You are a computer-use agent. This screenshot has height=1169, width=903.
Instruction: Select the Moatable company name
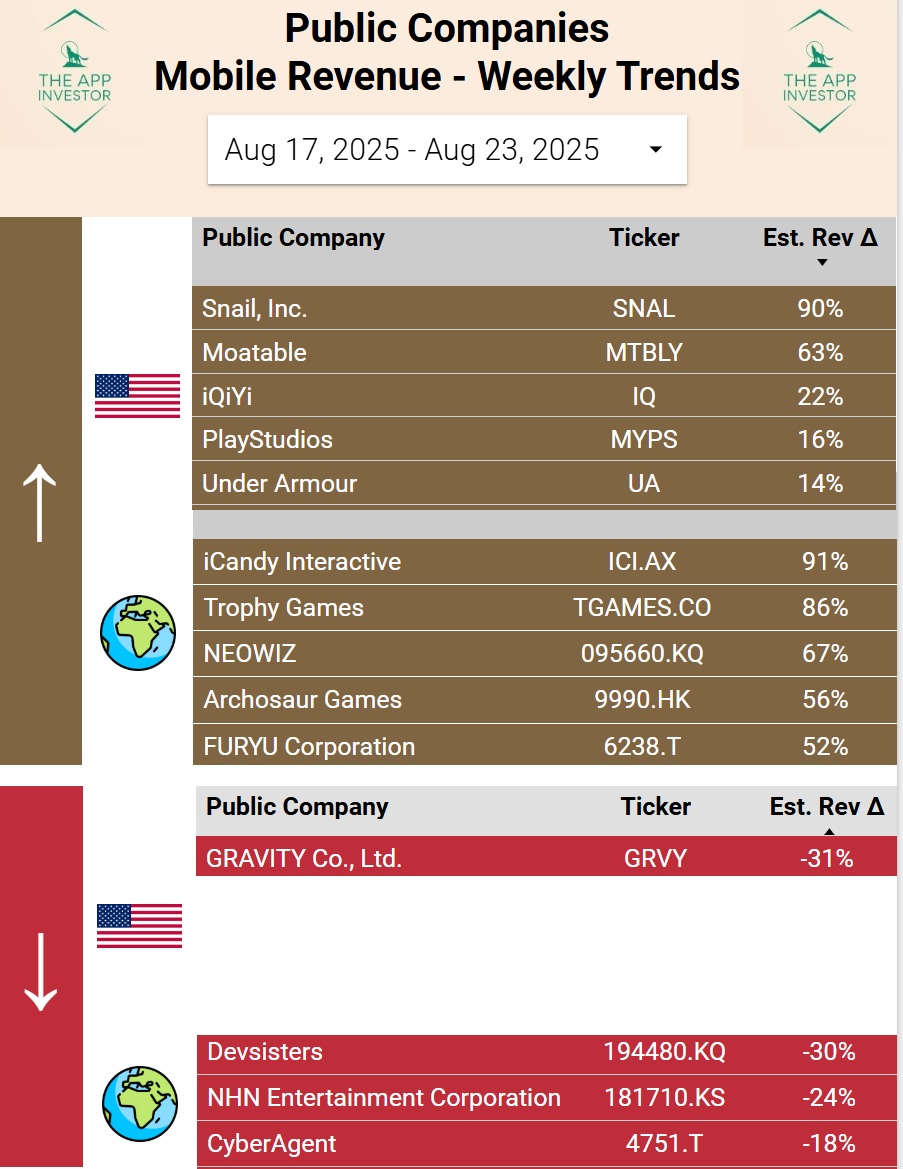(x=254, y=352)
